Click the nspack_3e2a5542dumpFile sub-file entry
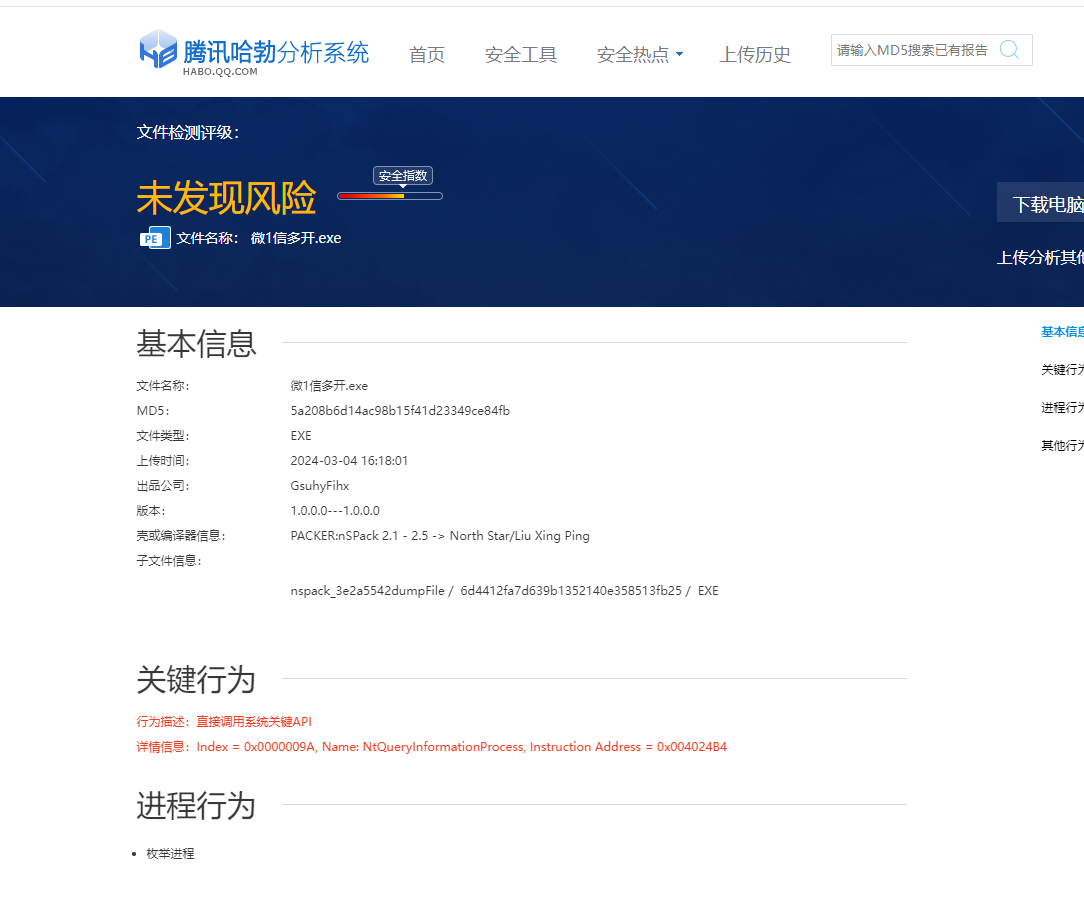This screenshot has height=901, width=1084. tap(505, 591)
